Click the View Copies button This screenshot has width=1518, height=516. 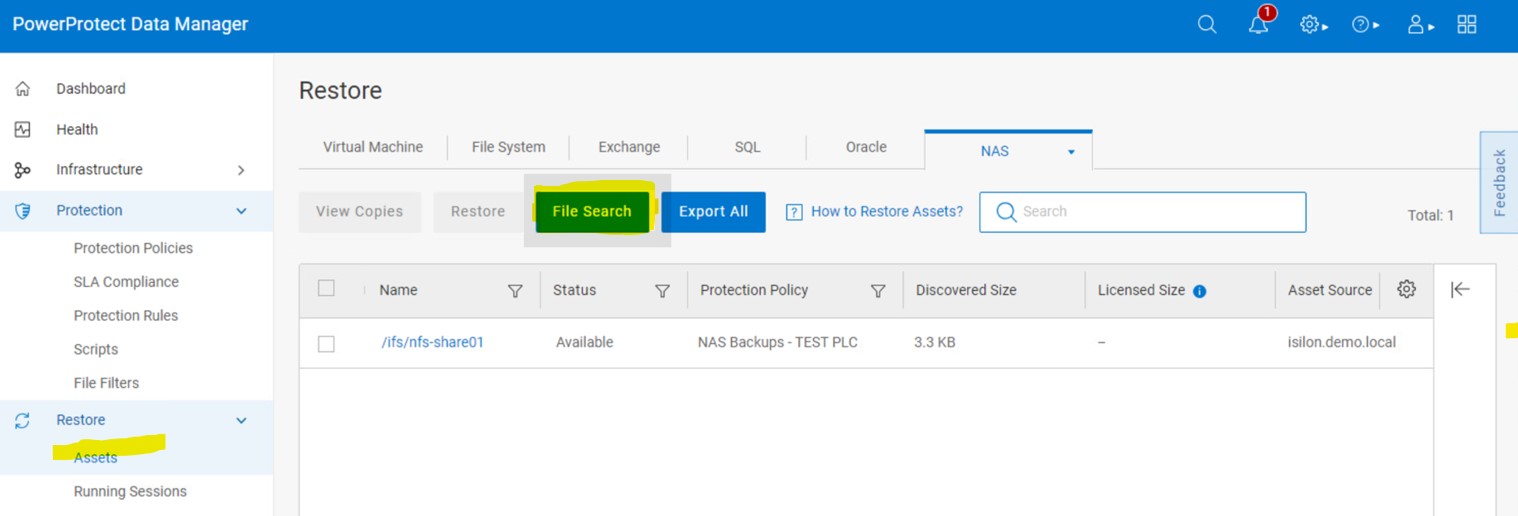click(360, 212)
